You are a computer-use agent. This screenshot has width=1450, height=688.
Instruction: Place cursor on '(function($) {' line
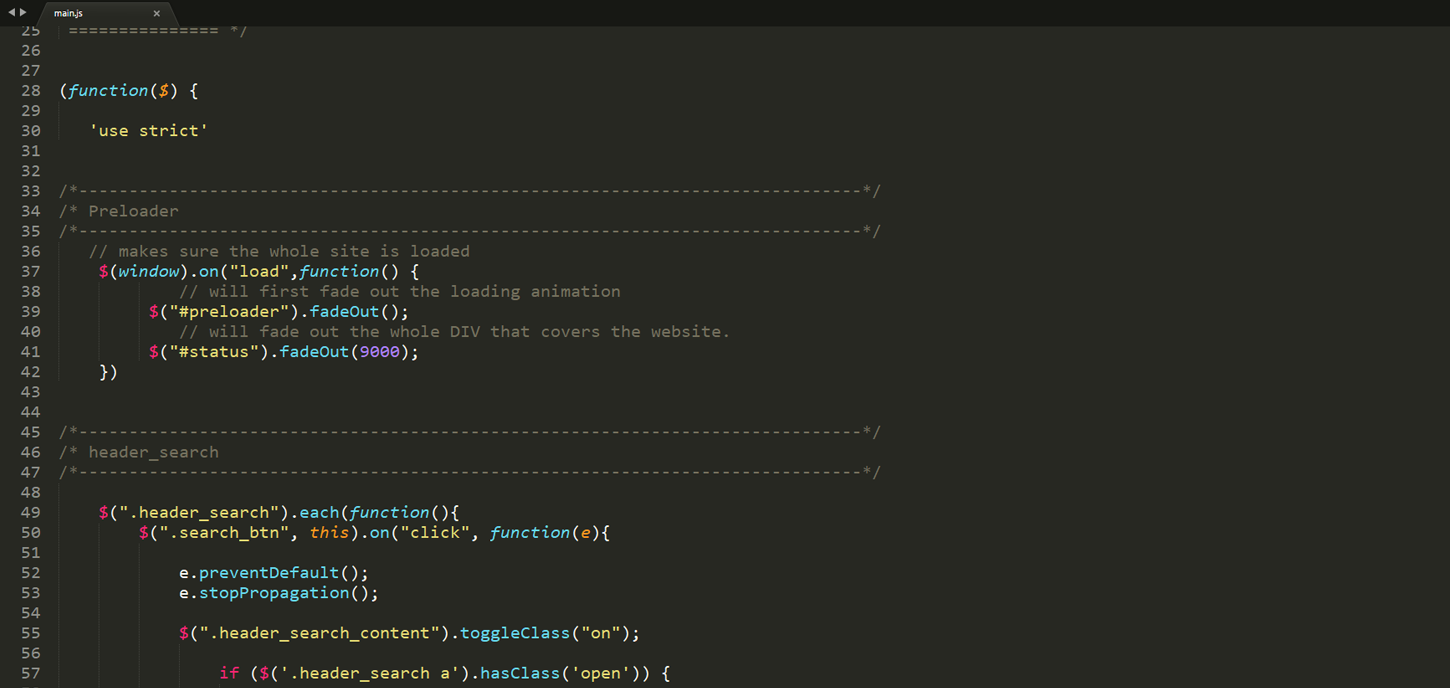coord(129,91)
